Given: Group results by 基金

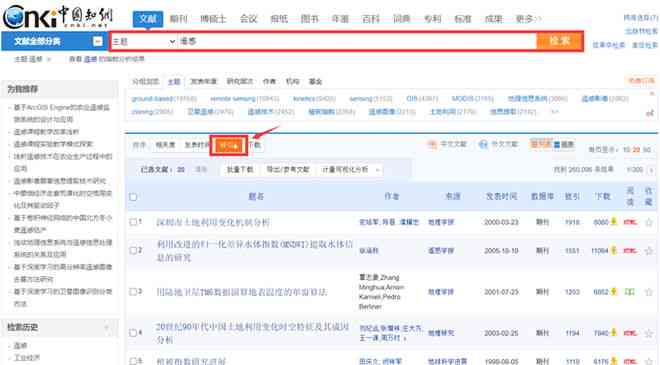Looking at the screenshot, I should [315, 81].
